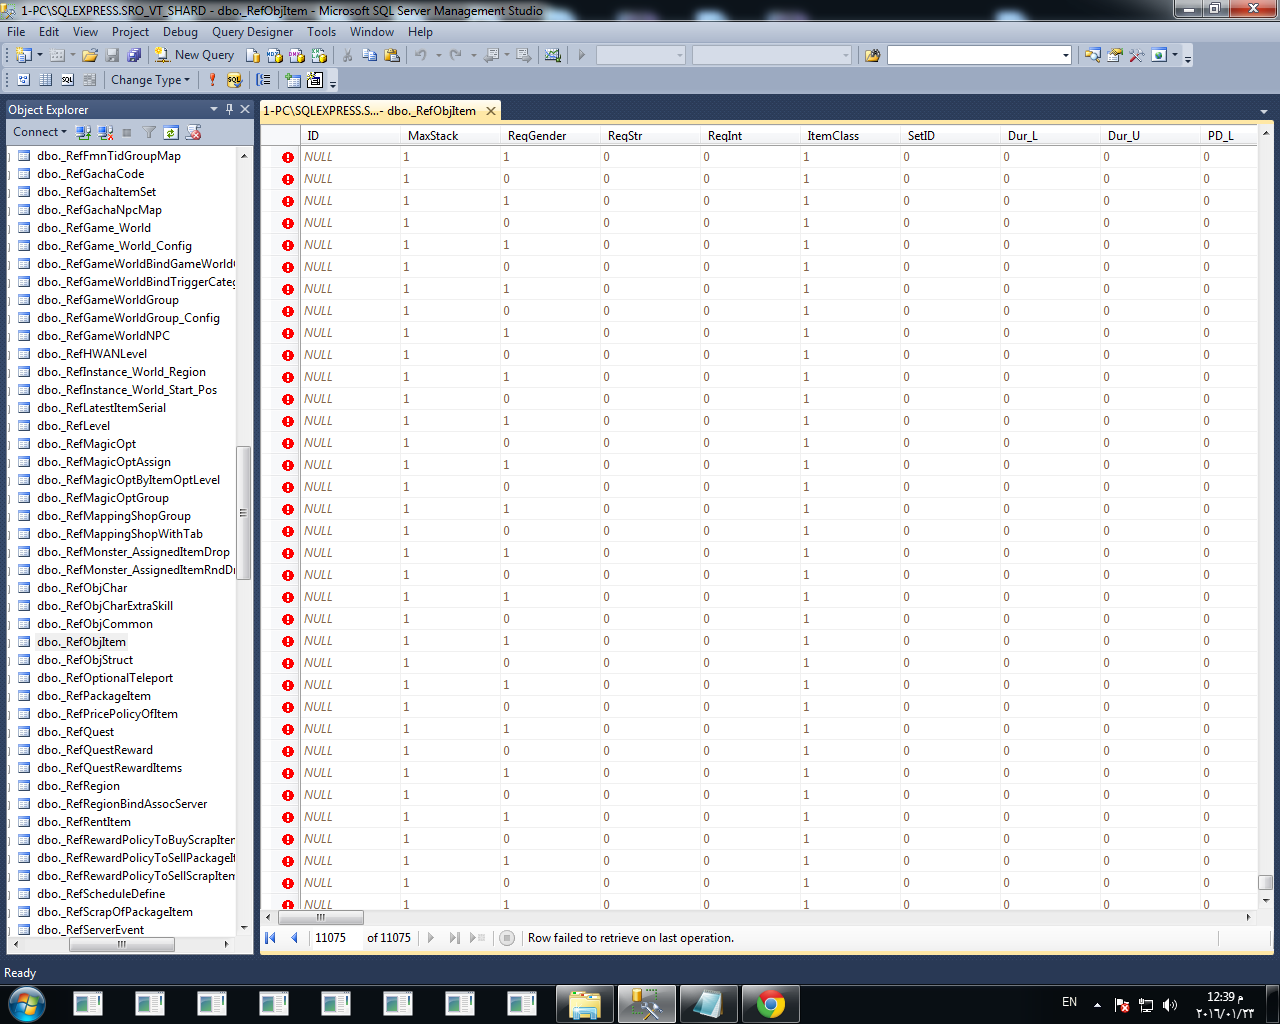Click Execute SQL red exclamation icon

click(212, 80)
